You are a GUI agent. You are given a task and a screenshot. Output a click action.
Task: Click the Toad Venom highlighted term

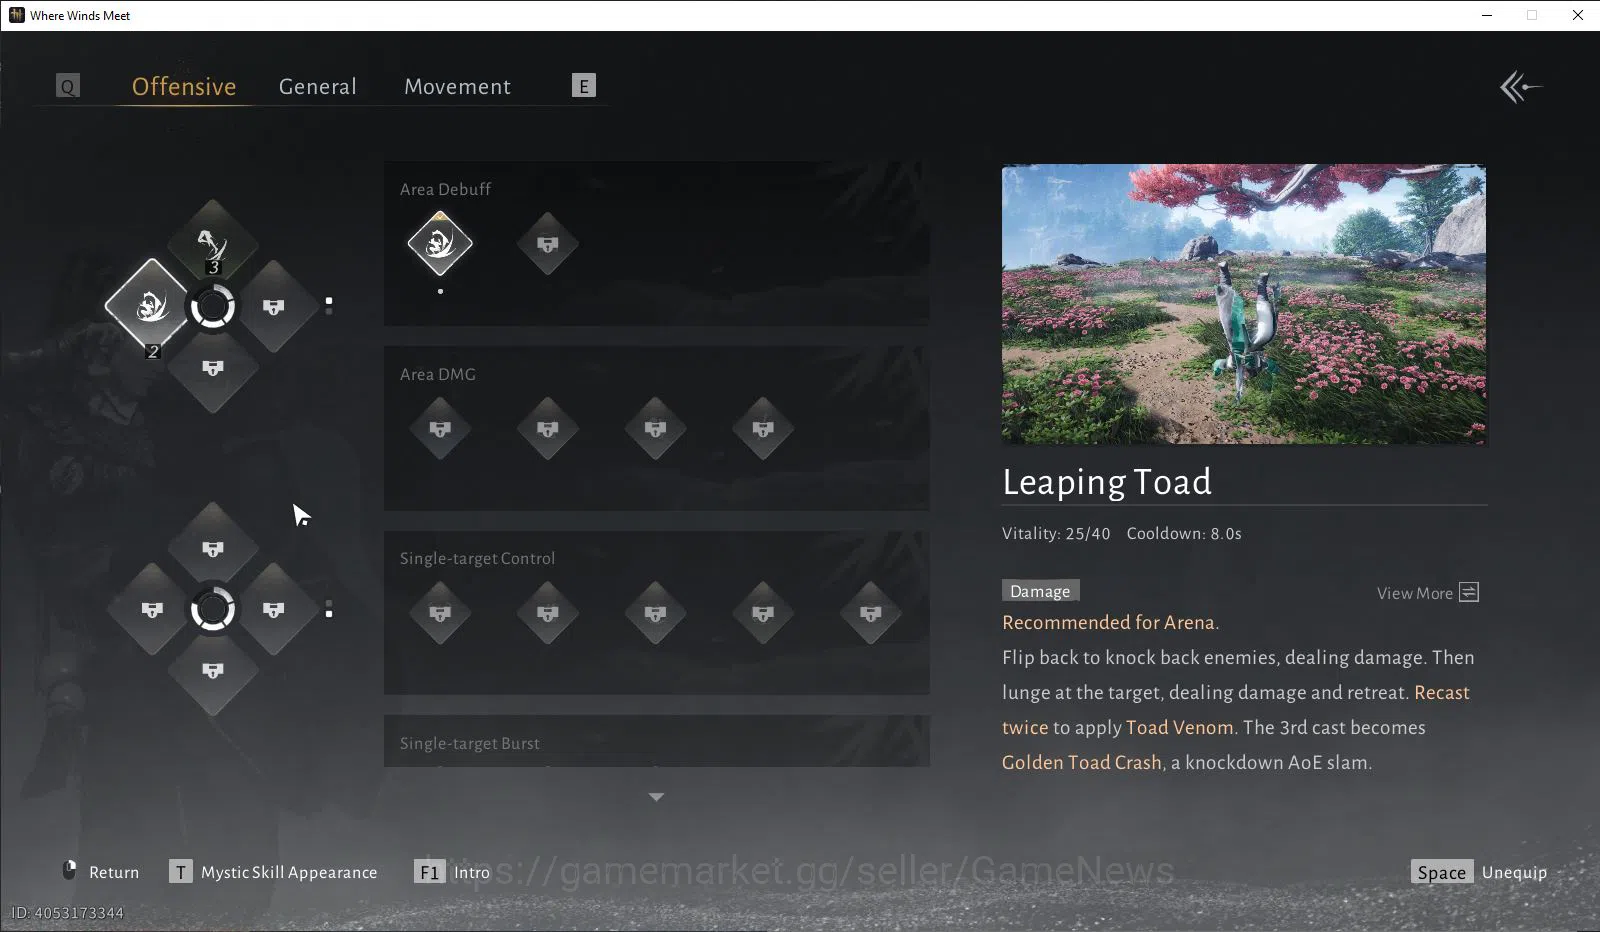tap(1179, 727)
